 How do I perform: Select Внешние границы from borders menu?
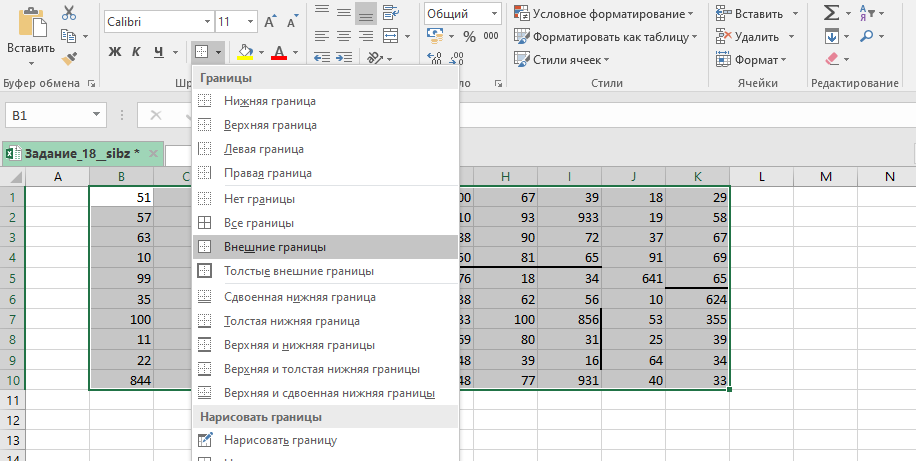tap(275, 247)
